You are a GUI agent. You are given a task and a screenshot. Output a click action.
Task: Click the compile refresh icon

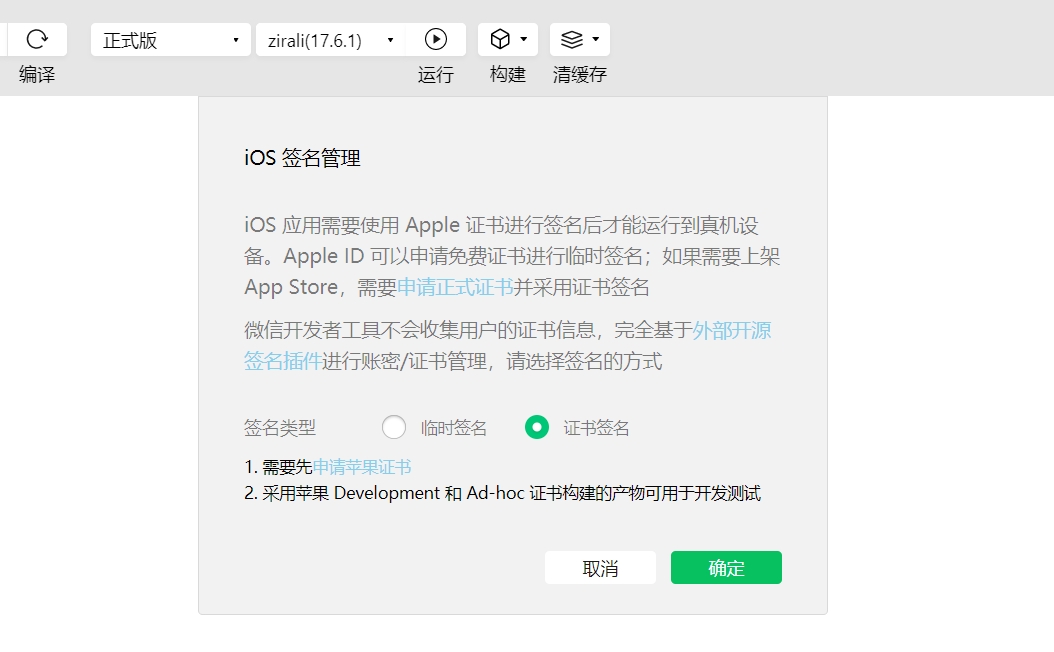(37, 39)
